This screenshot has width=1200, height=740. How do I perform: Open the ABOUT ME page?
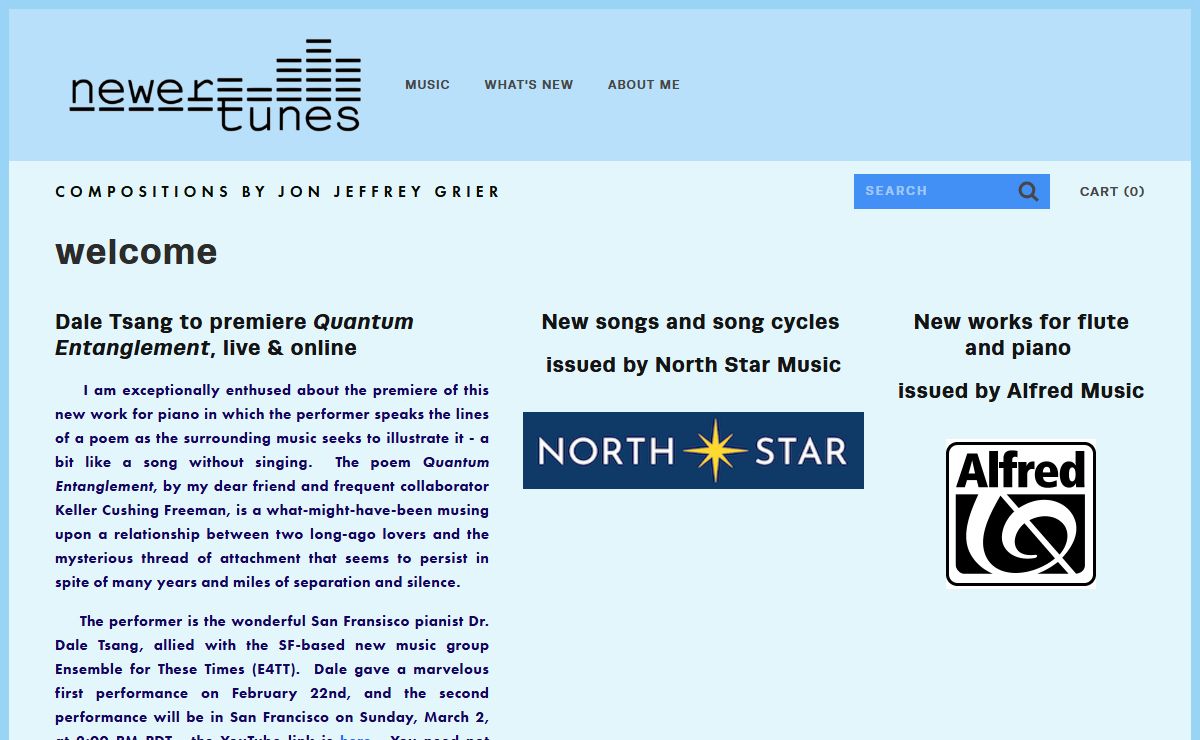[644, 85]
